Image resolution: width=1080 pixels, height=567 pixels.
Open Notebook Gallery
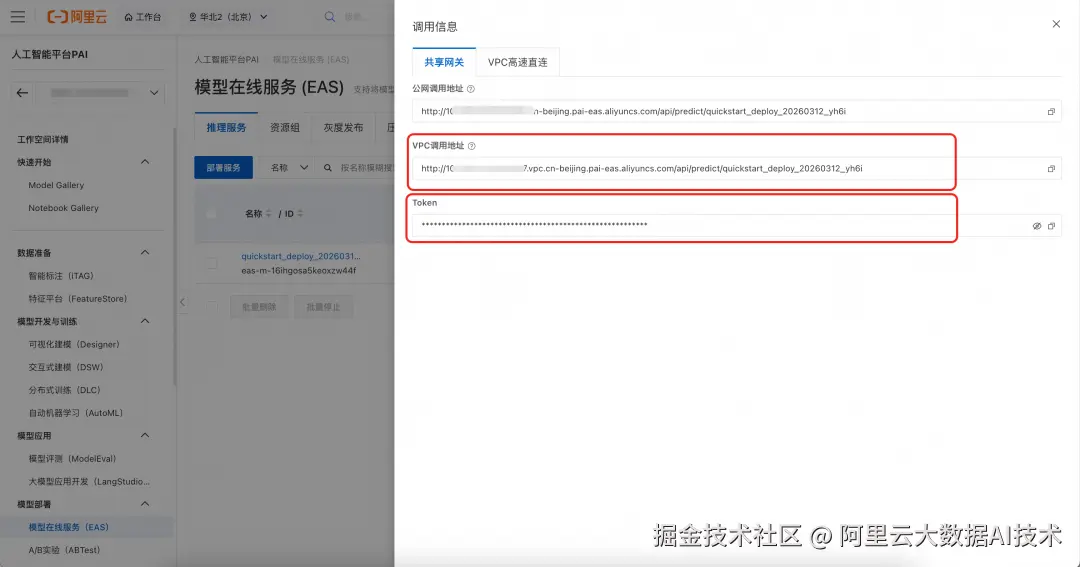pyautogui.click(x=63, y=207)
